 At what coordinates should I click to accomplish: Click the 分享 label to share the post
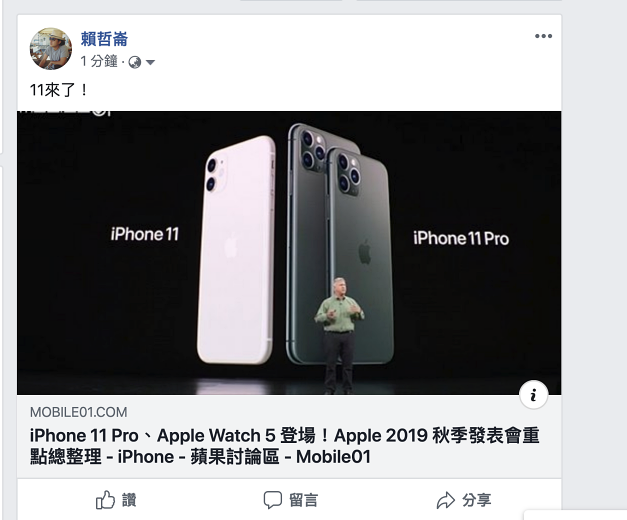coord(476,500)
